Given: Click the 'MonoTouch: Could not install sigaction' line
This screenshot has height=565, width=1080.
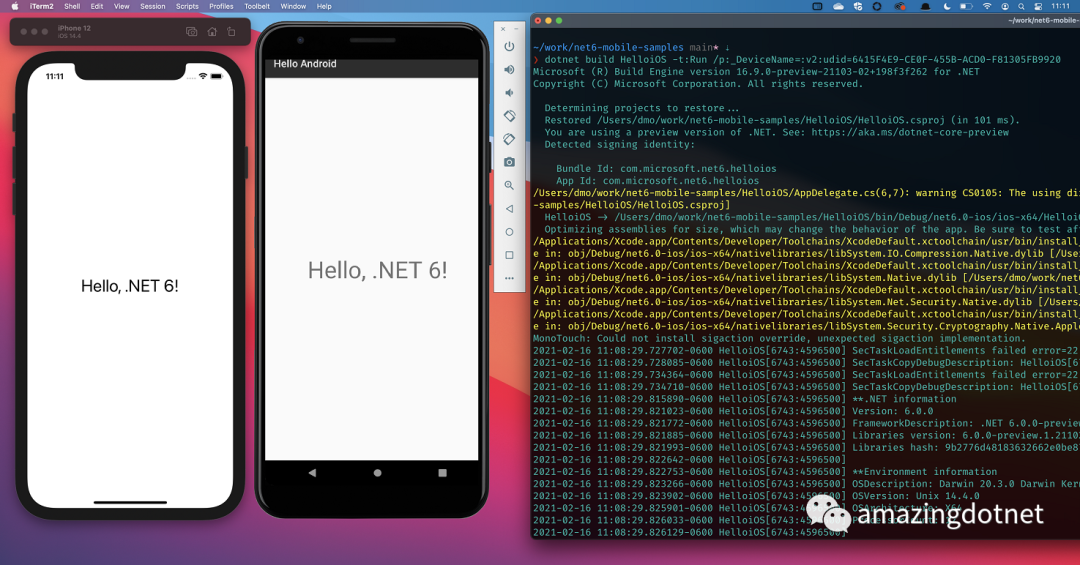Looking at the screenshot, I should click(779, 338).
